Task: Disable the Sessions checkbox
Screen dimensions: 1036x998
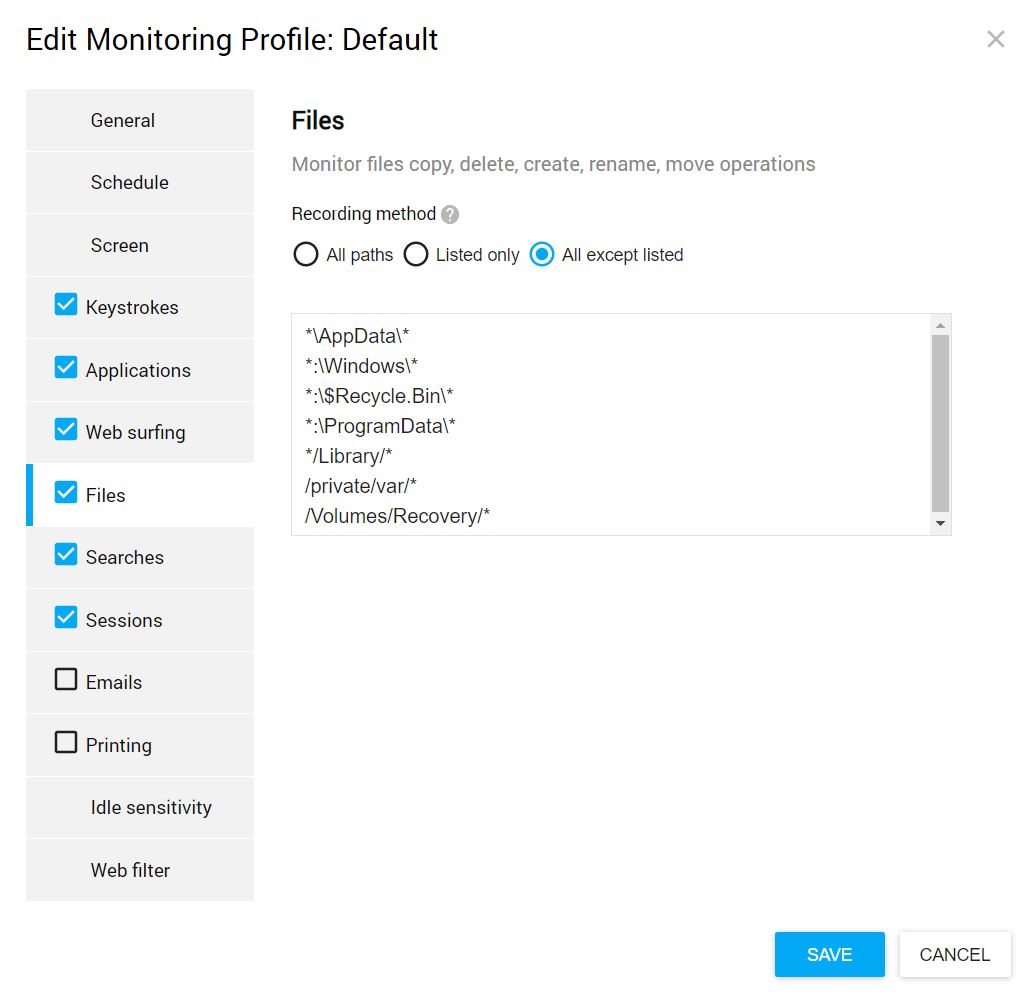Action: tap(66, 618)
